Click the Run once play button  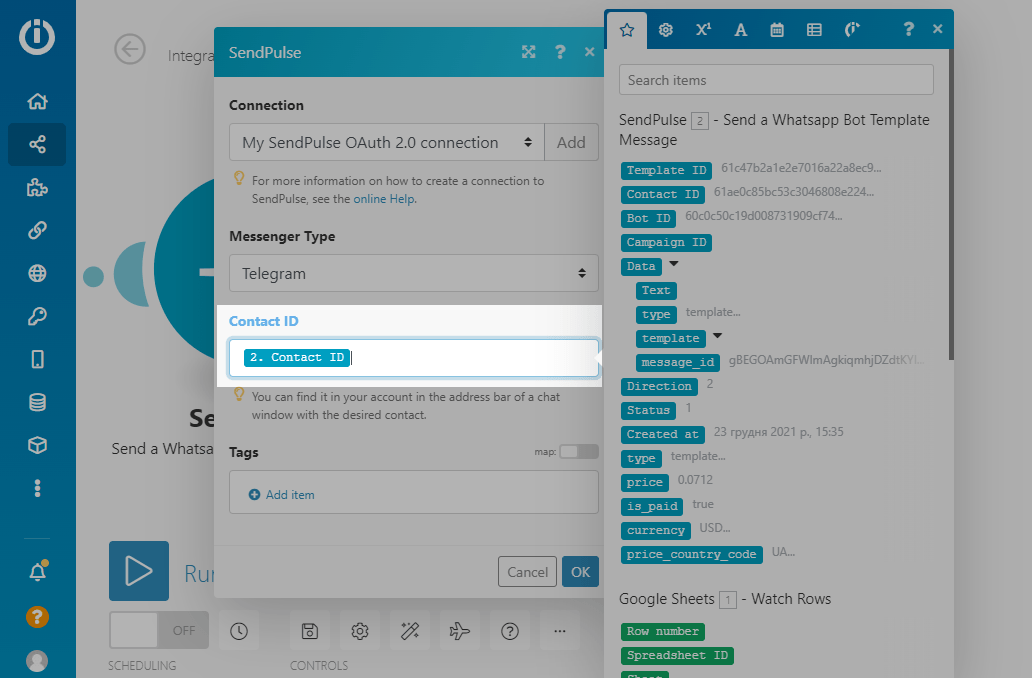pos(139,571)
